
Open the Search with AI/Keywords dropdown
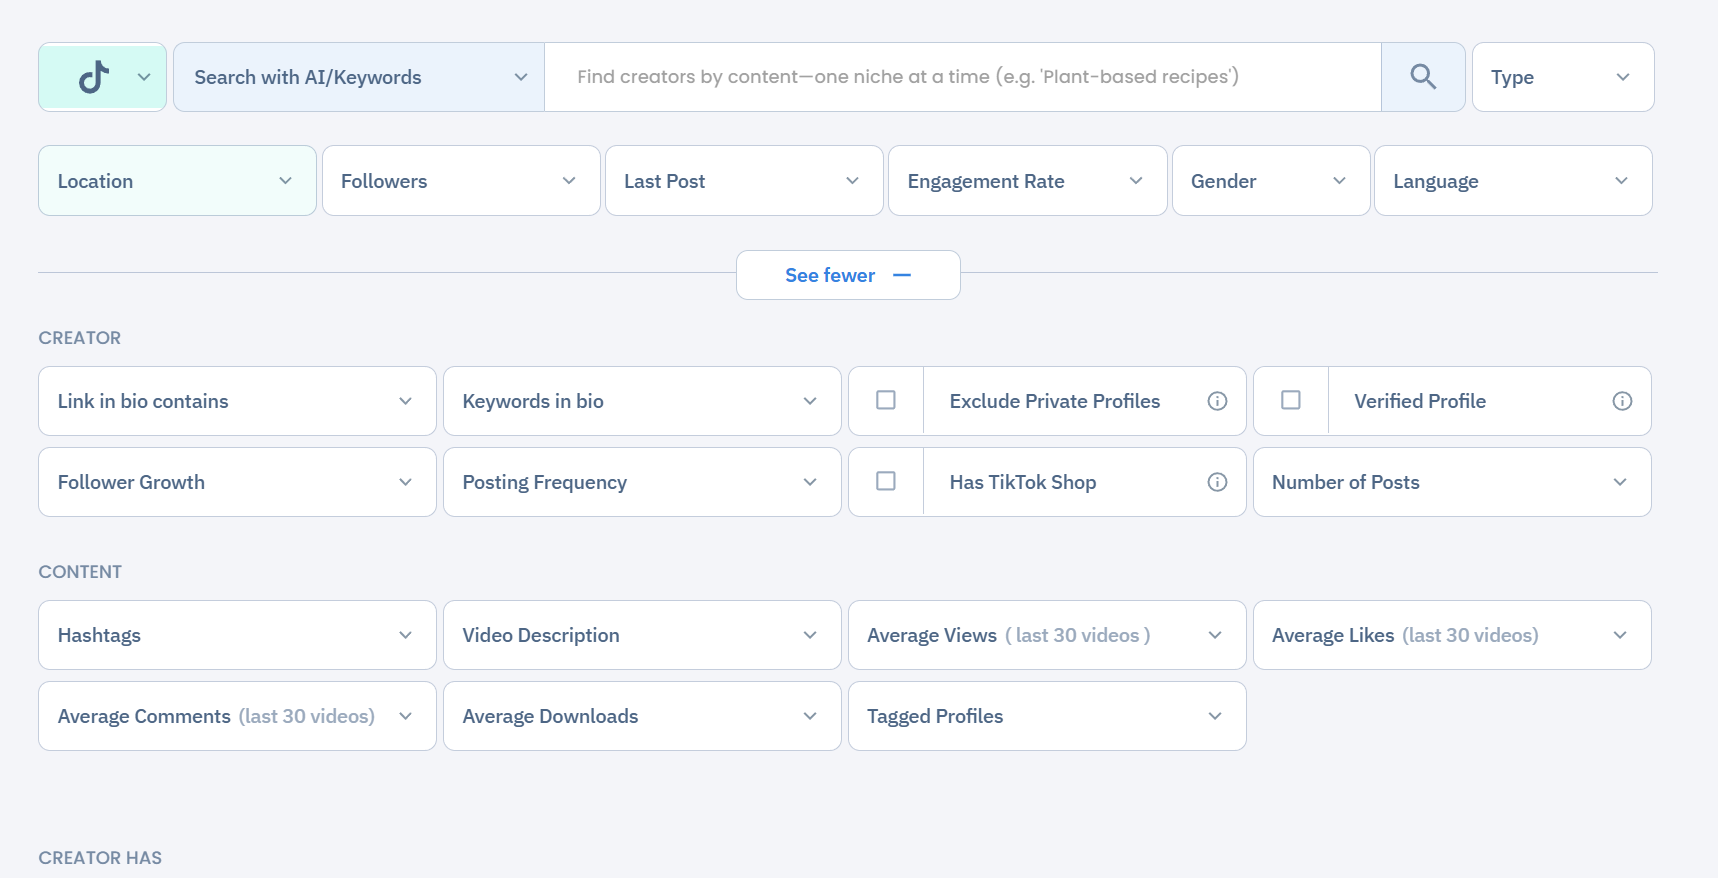(x=359, y=77)
